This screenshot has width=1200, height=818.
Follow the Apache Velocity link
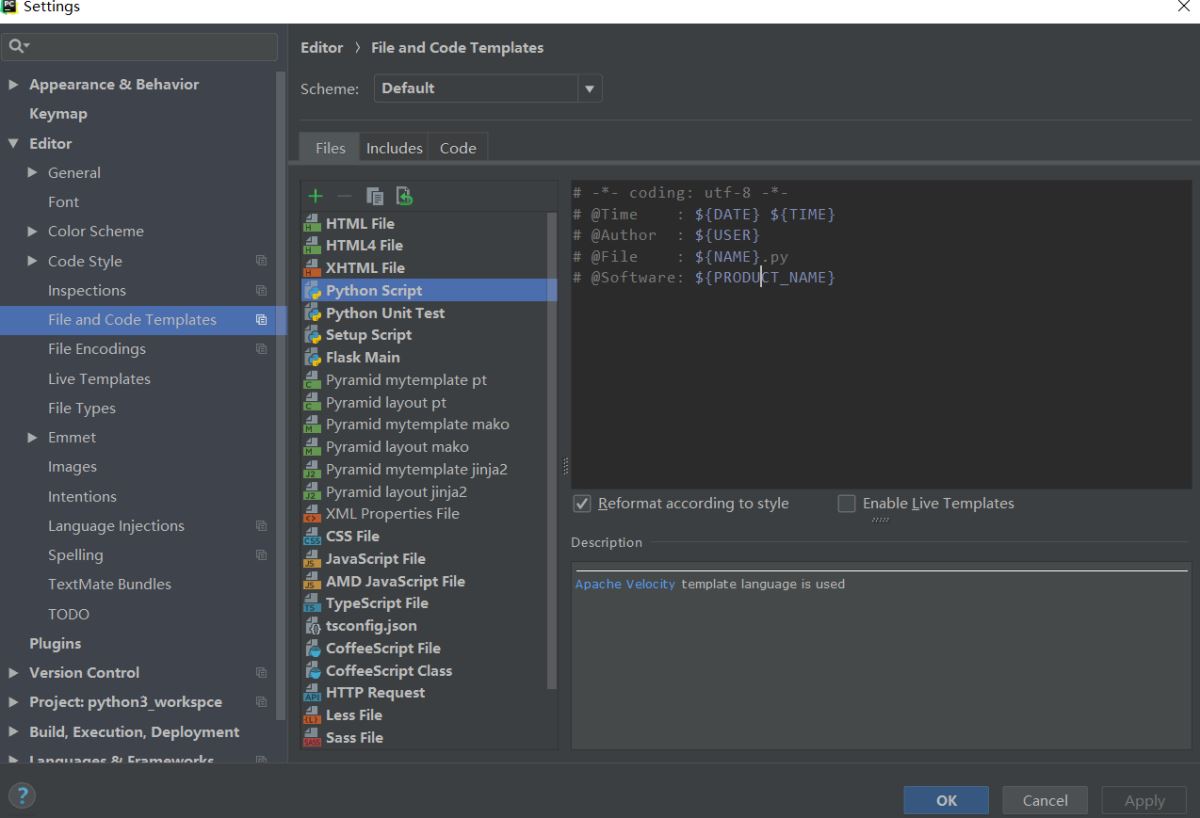[x=625, y=584]
